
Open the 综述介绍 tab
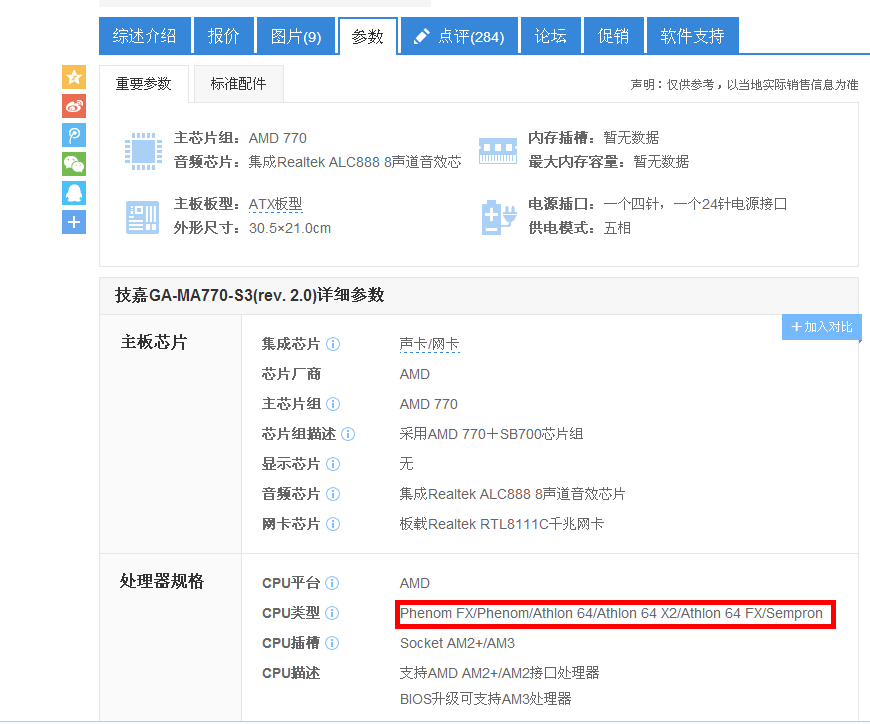pyautogui.click(x=145, y=36)
